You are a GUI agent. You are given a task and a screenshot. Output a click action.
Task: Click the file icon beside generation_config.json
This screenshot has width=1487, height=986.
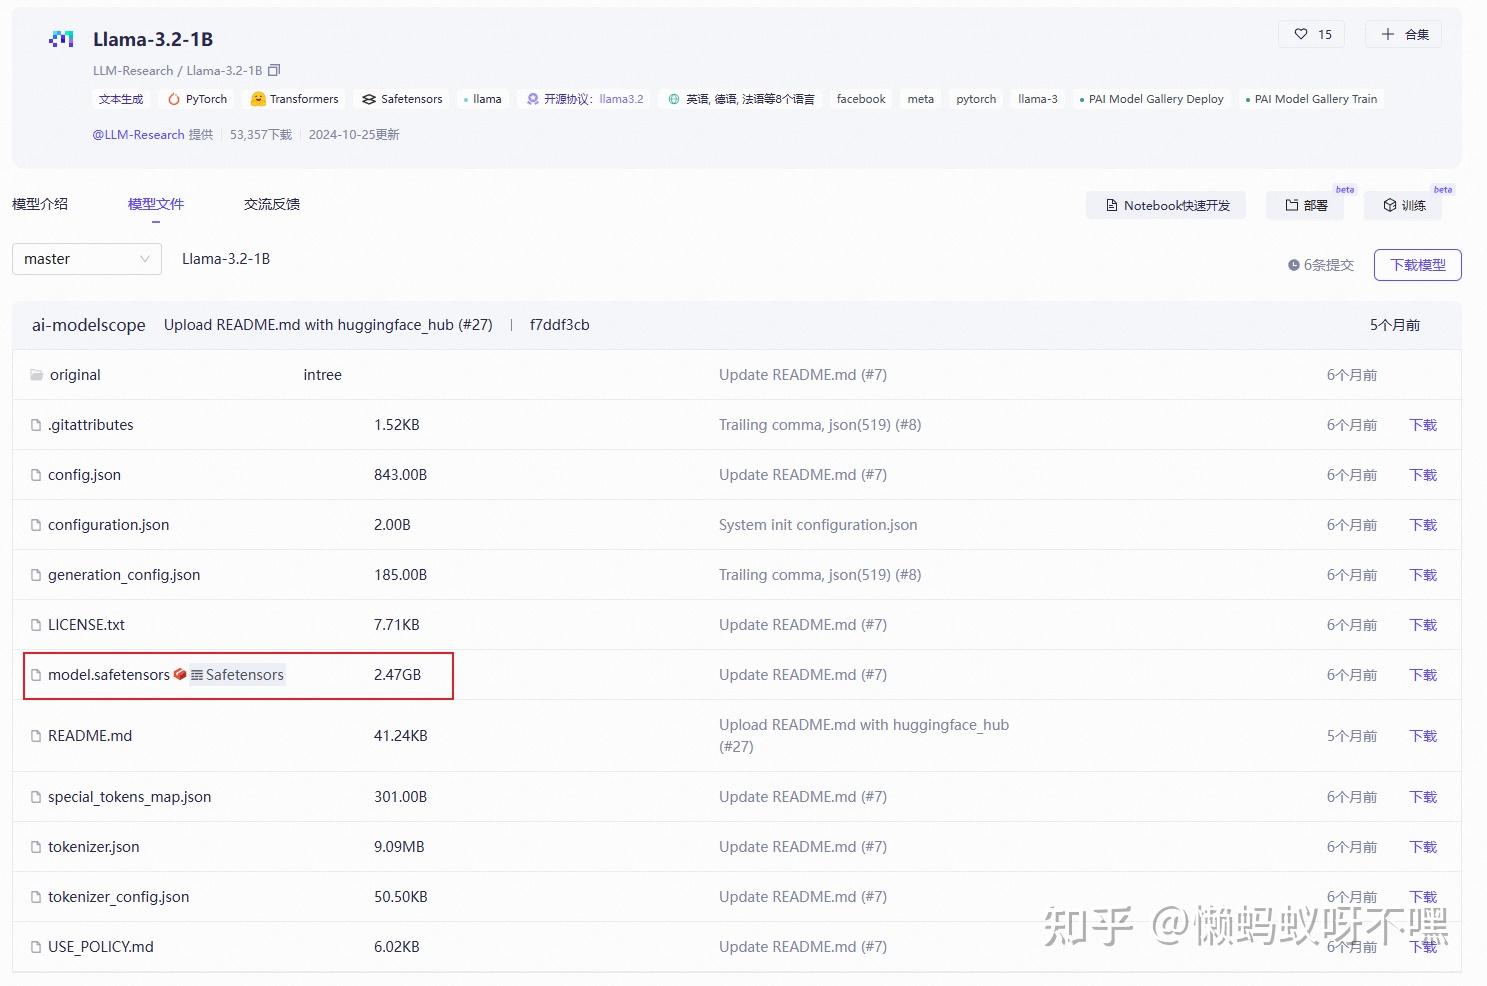pos(36,575)
